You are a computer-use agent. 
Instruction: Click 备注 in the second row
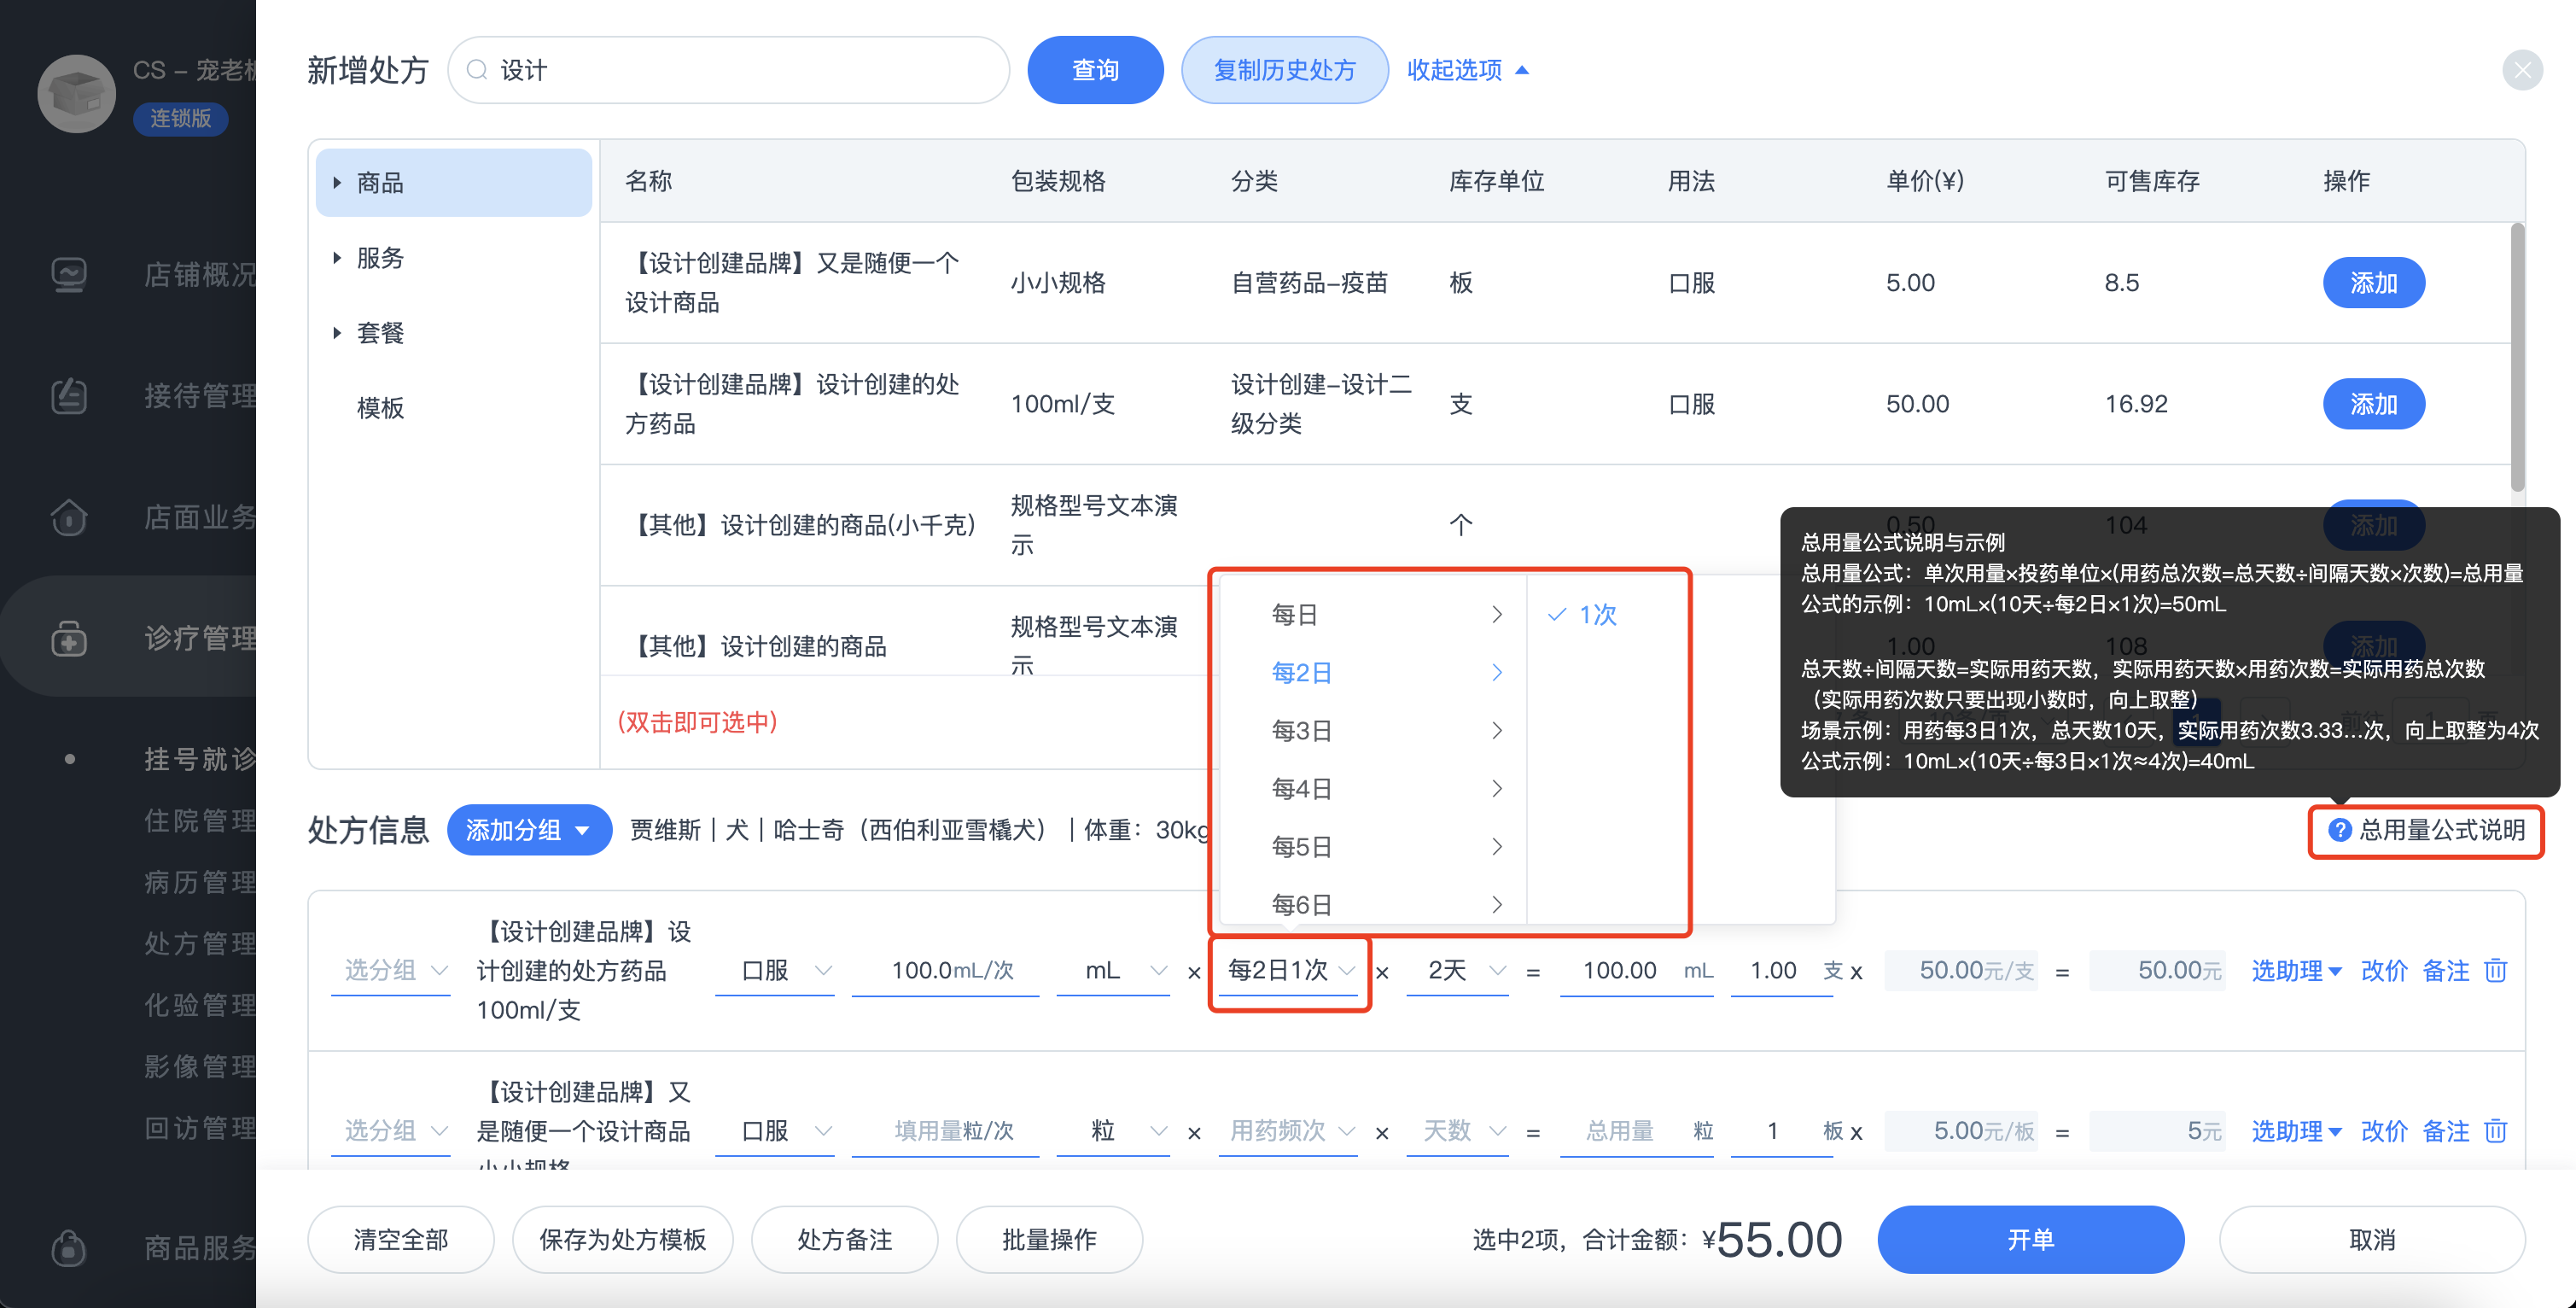[x=2446, y=1131]
